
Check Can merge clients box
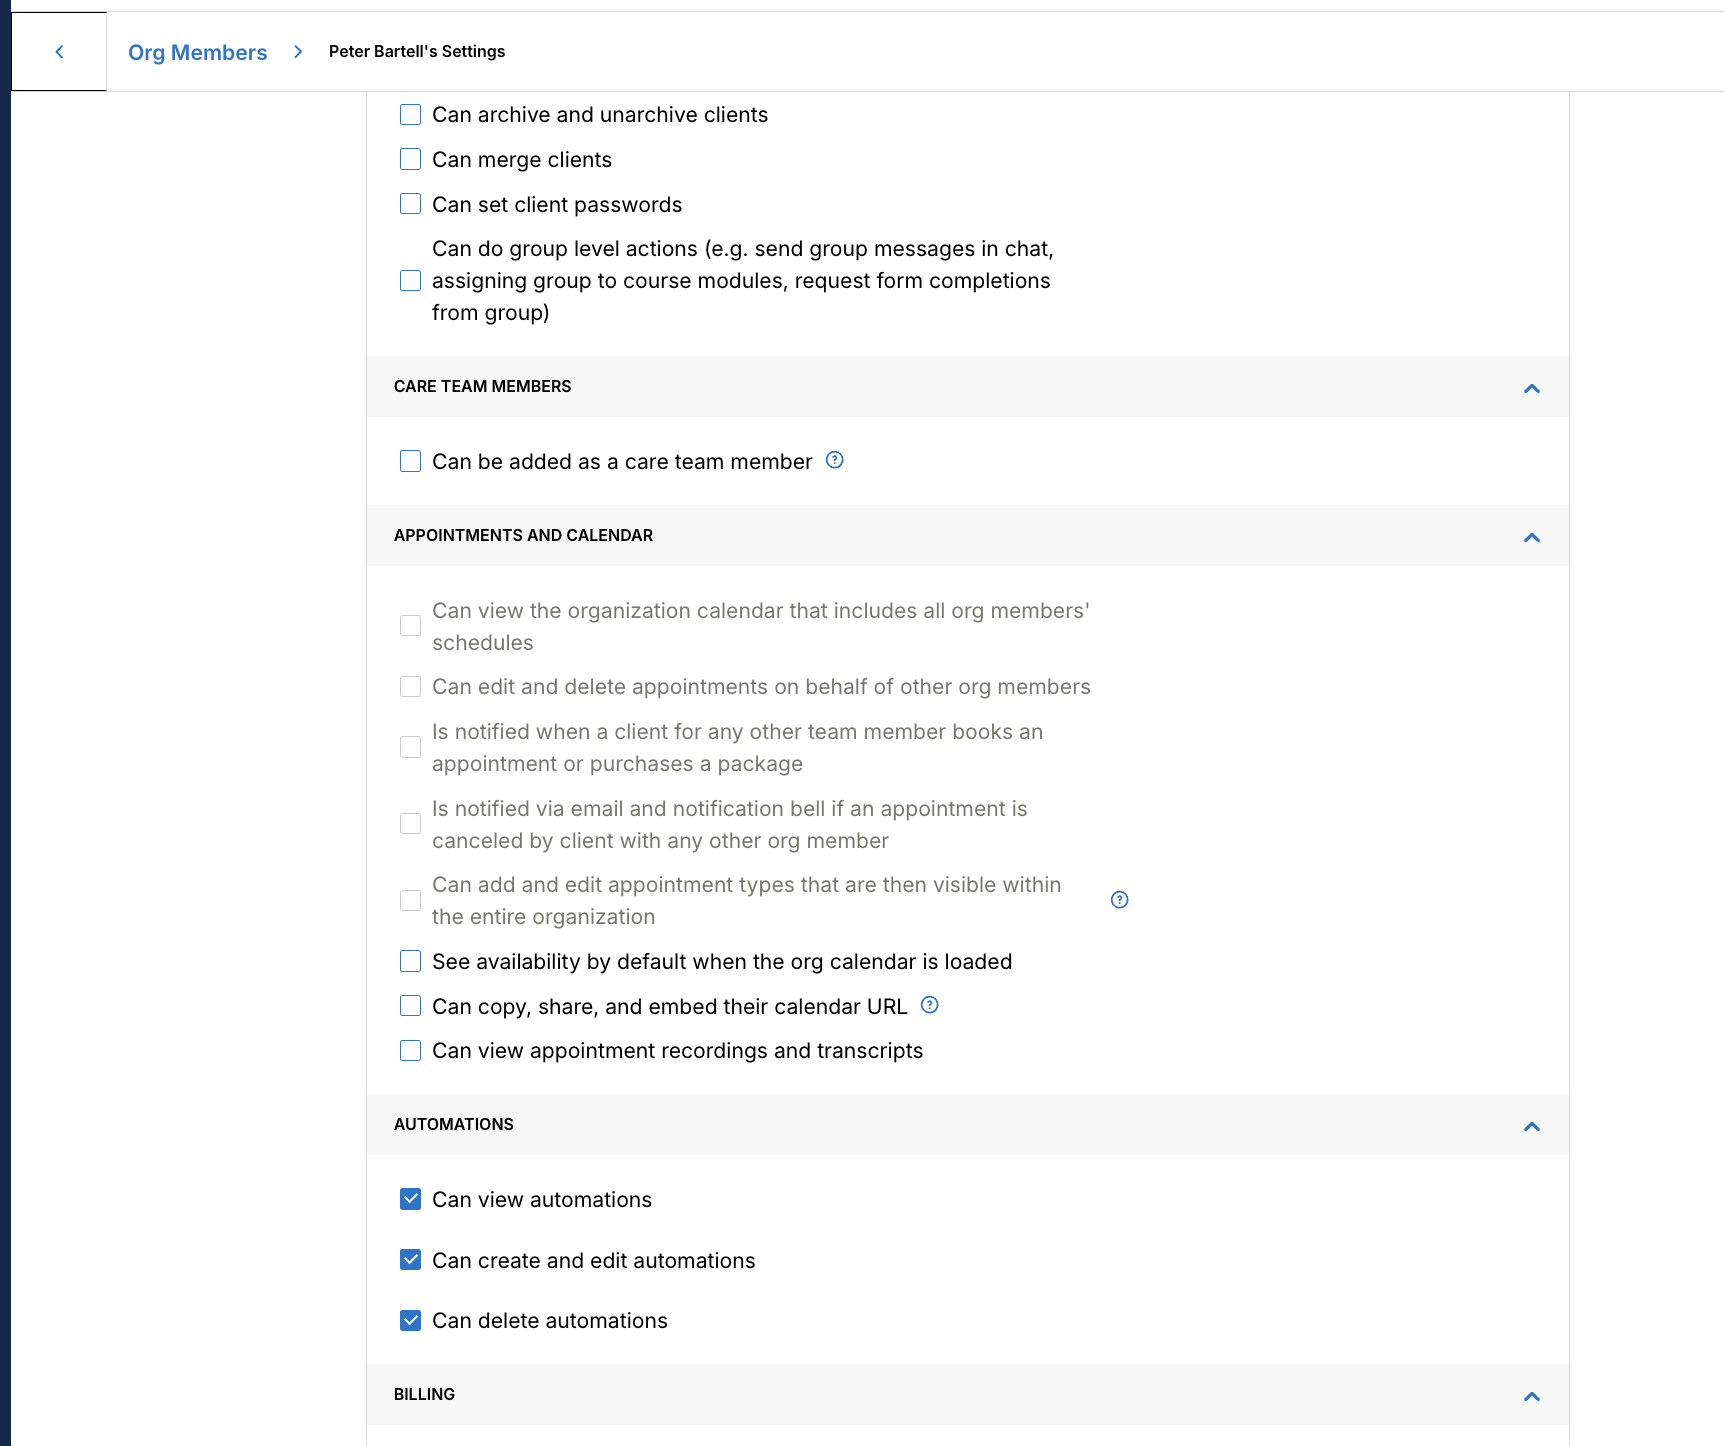(410, 159)
